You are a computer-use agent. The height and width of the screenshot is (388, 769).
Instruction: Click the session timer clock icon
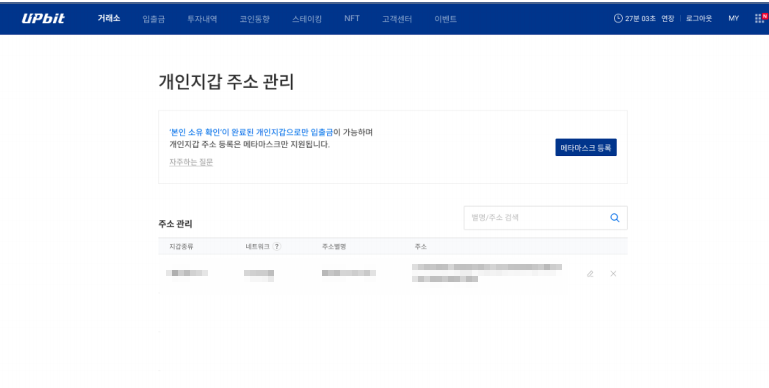(x=618, y=19)
